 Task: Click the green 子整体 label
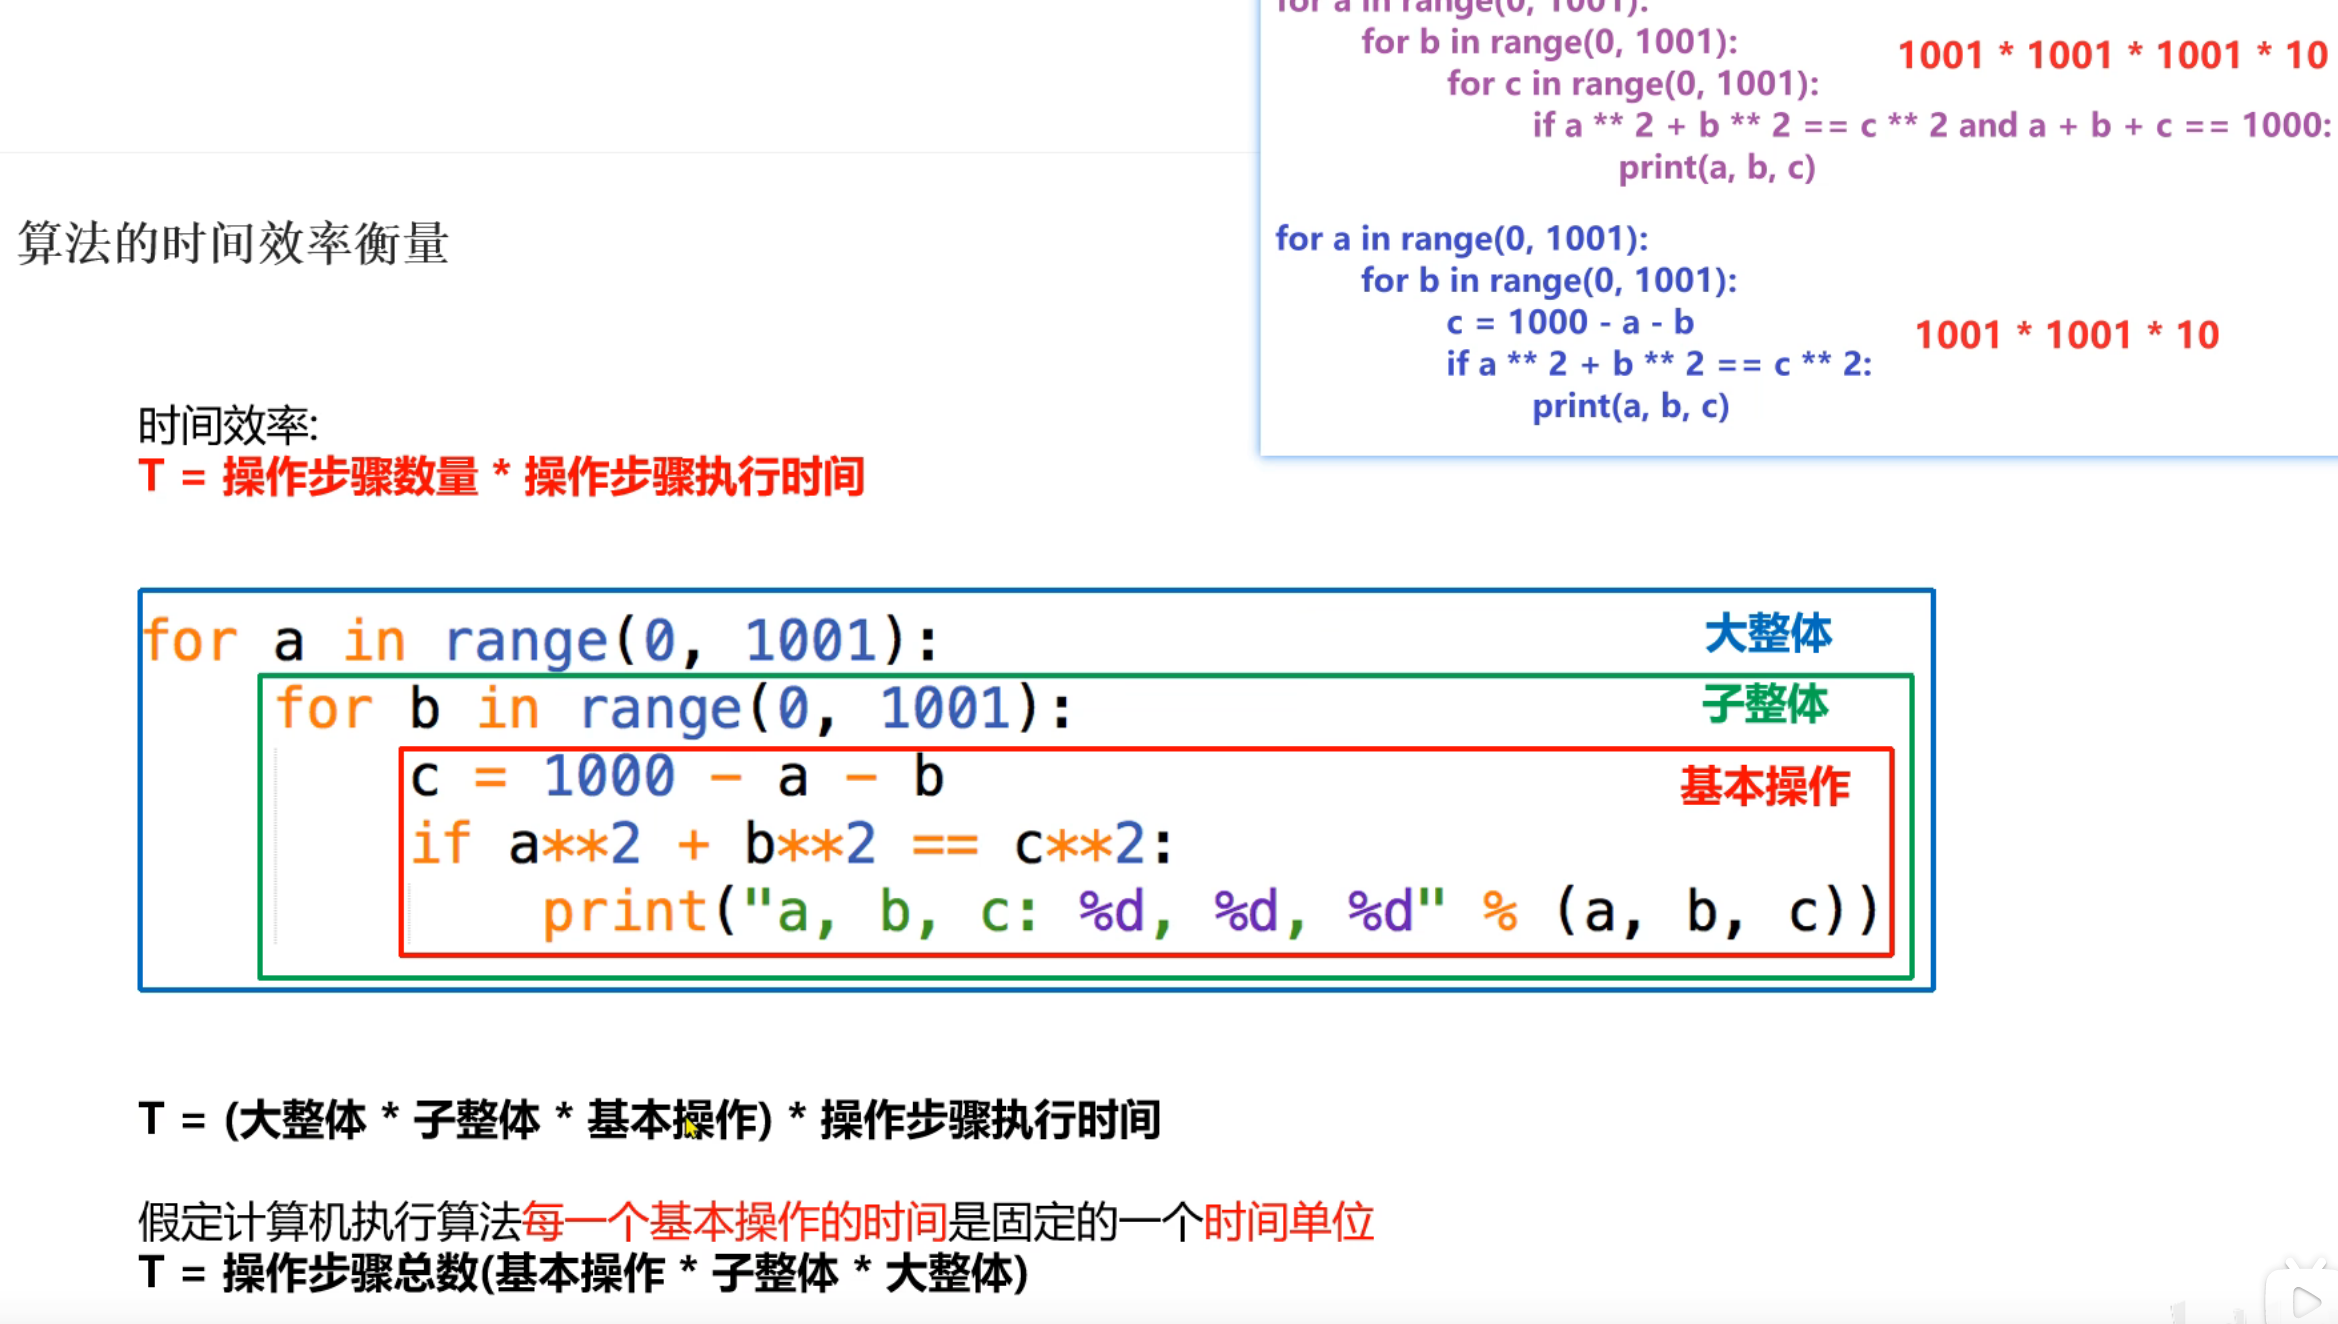point(1765,704)
